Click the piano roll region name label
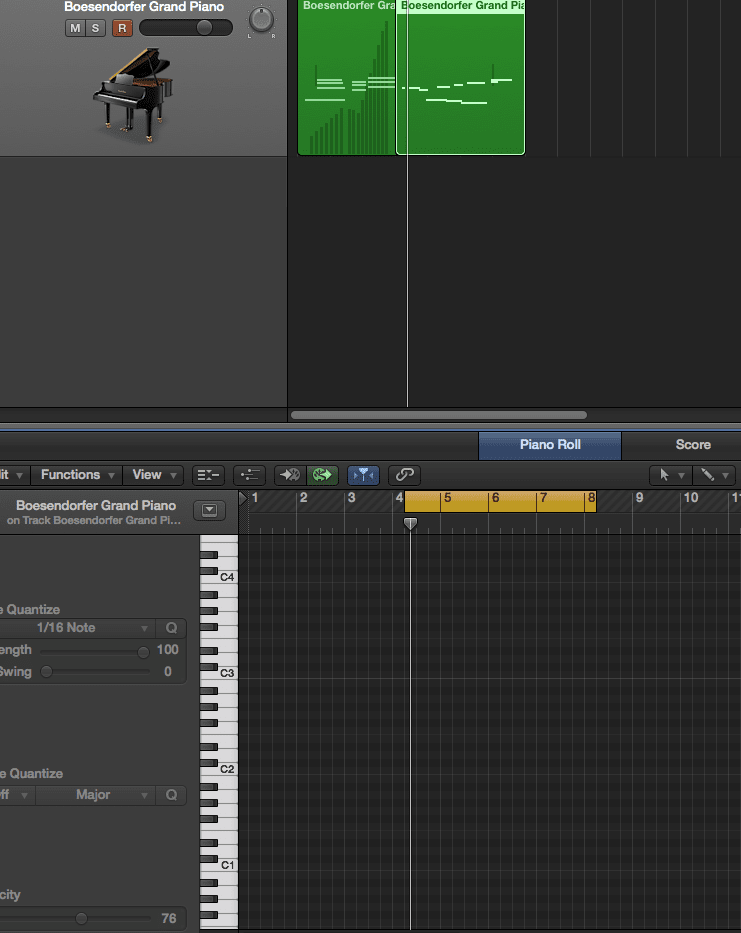741x933 pixels. (96, 505)
